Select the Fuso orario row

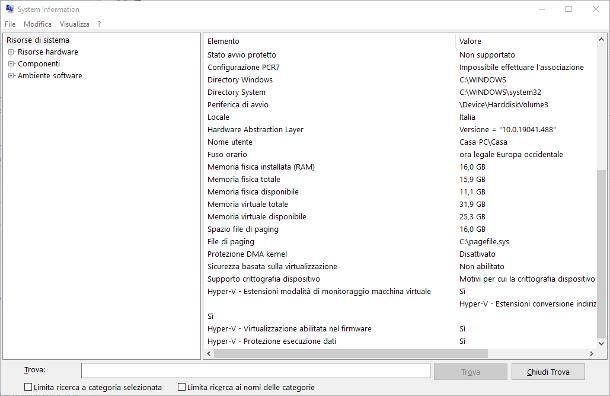(400, 154)
